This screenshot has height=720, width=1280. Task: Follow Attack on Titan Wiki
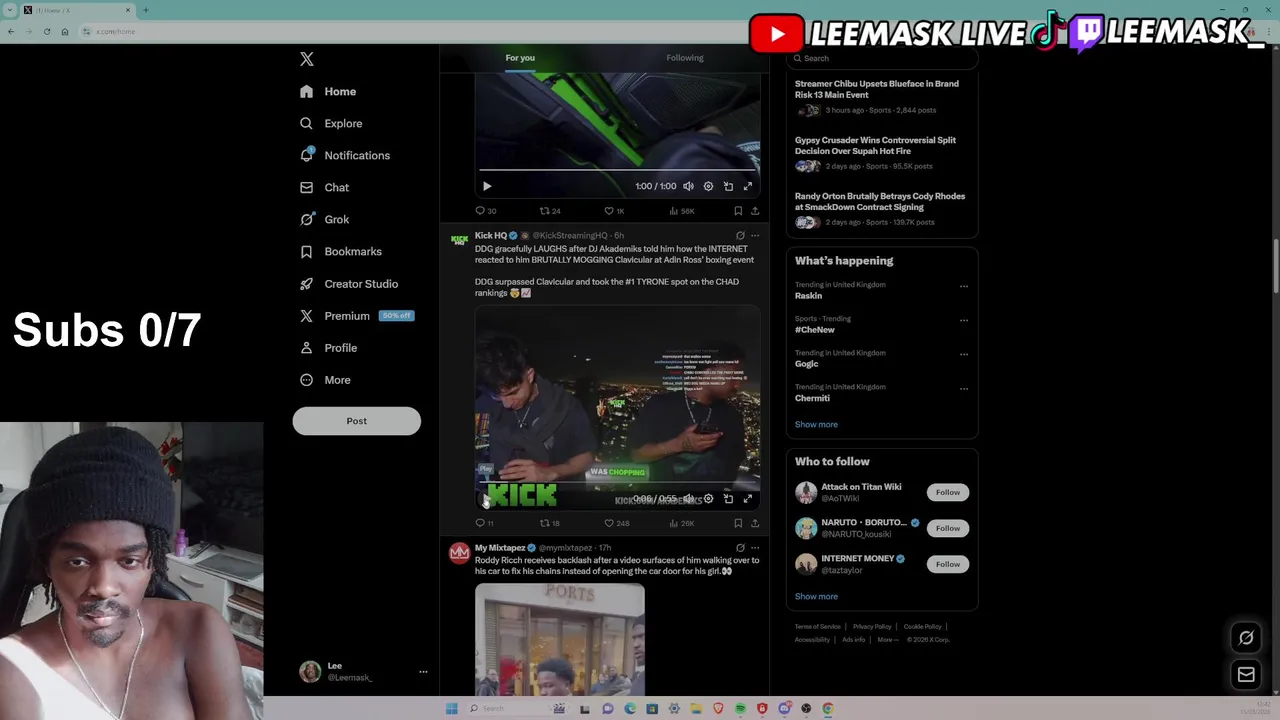click(x=948, y=492)
